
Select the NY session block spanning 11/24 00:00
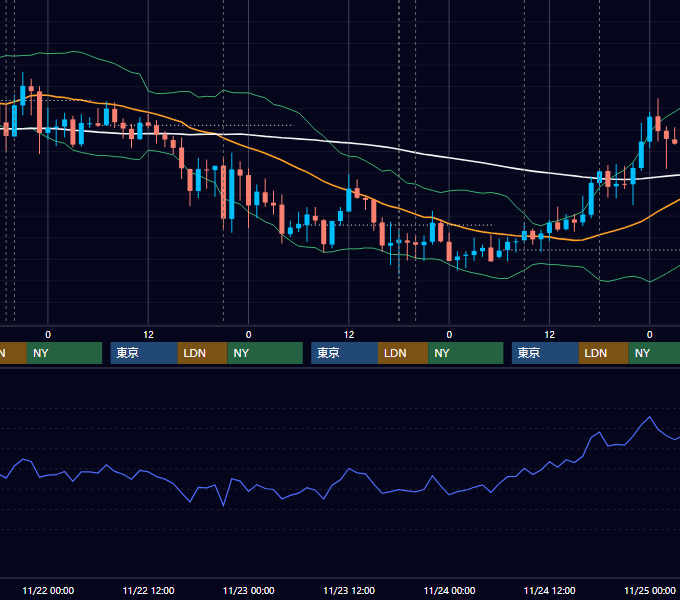tap(466, 353)
